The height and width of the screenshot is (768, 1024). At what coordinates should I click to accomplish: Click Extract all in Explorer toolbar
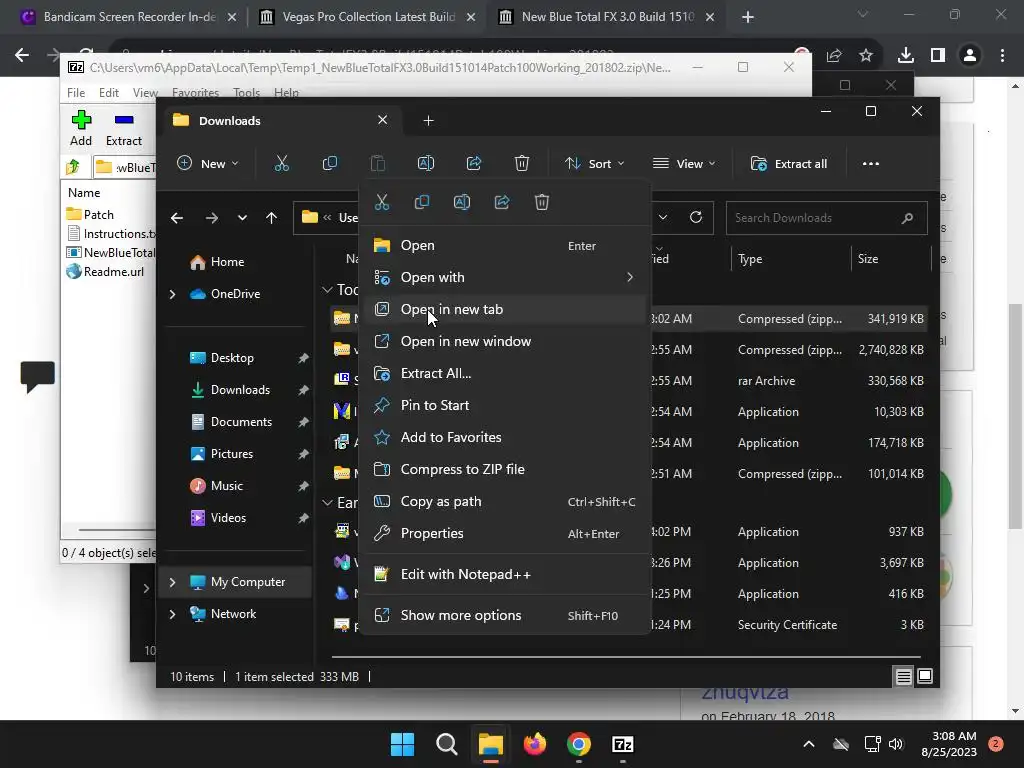[789, 163]
